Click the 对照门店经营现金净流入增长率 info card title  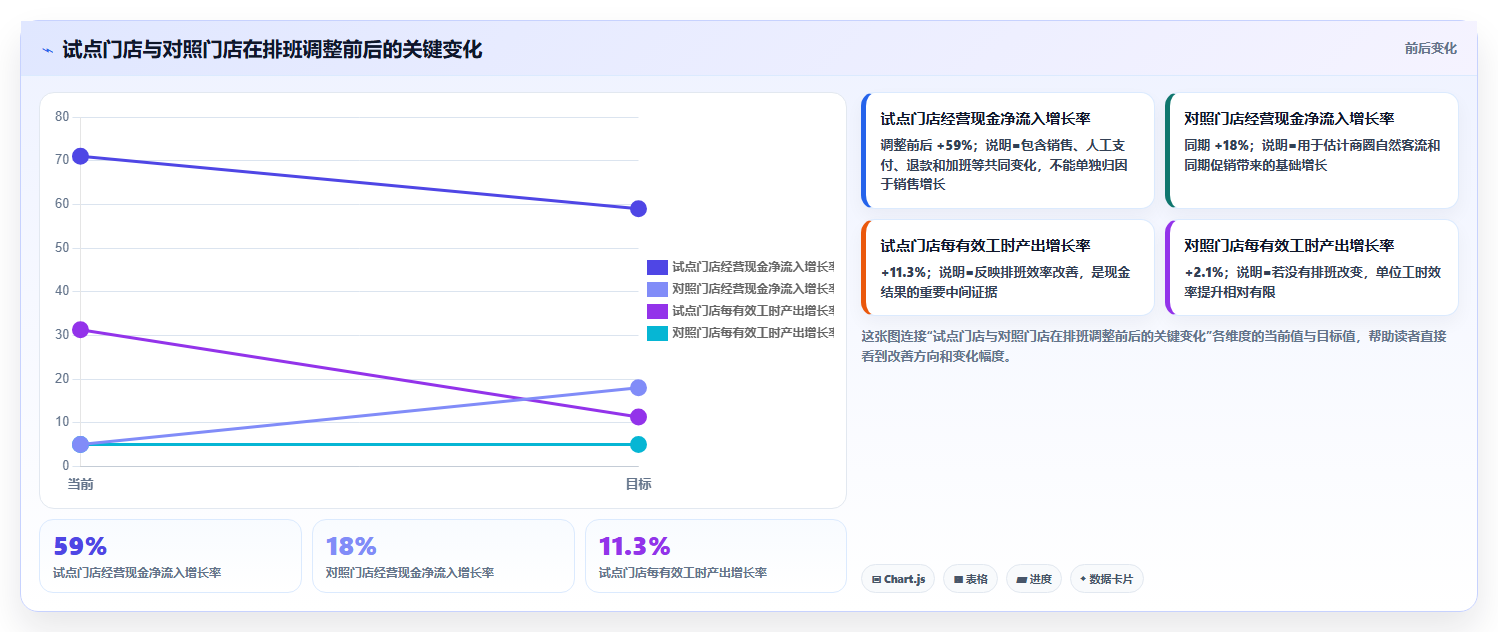(1289, 119)
